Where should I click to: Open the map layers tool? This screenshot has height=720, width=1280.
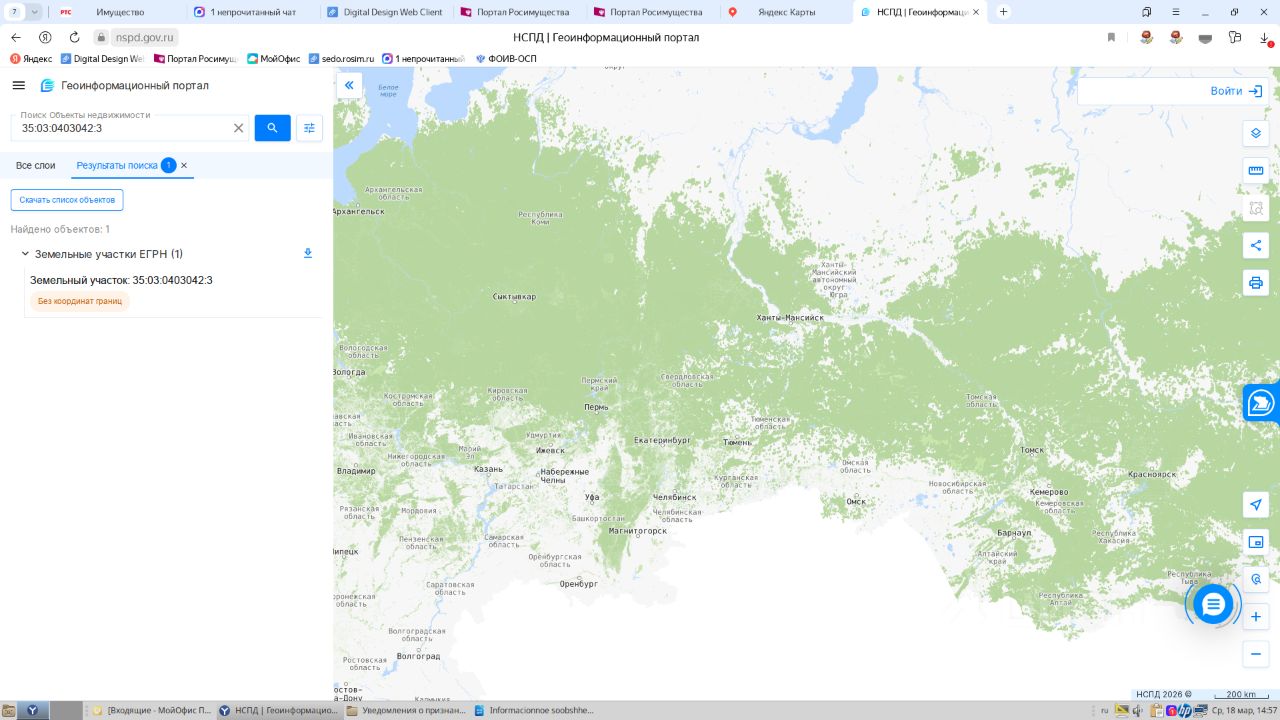pos(1256,133)
